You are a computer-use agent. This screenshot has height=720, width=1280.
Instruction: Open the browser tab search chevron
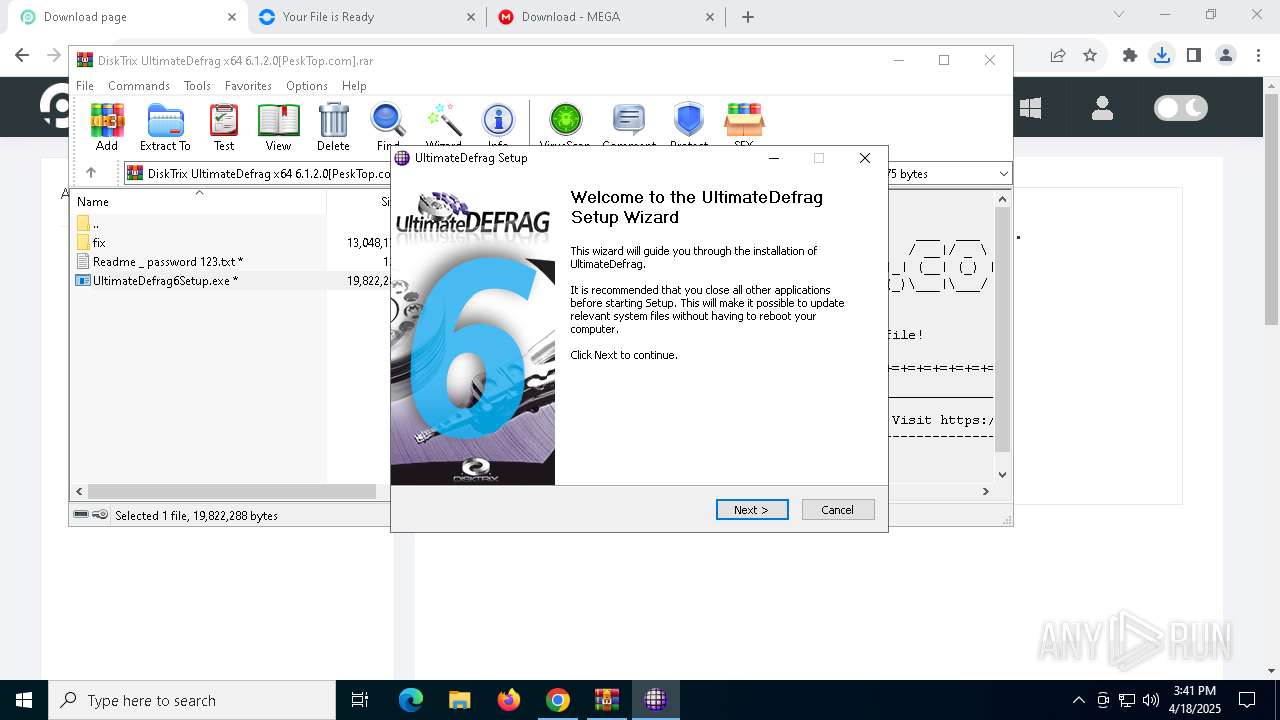point(1119,14)
